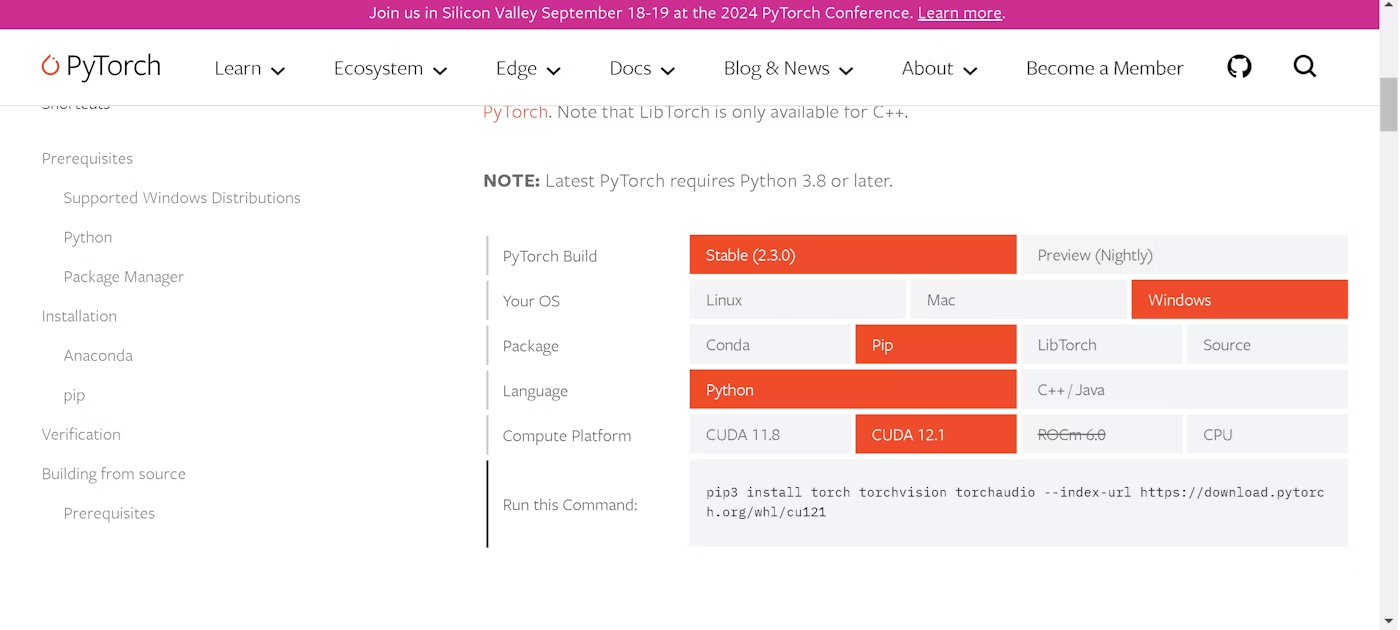The height and width of the screenshot is (630, 1400).
Task: Select Stable (2.3.0) build
Action: pyautogui.click(x=853, y=255)
